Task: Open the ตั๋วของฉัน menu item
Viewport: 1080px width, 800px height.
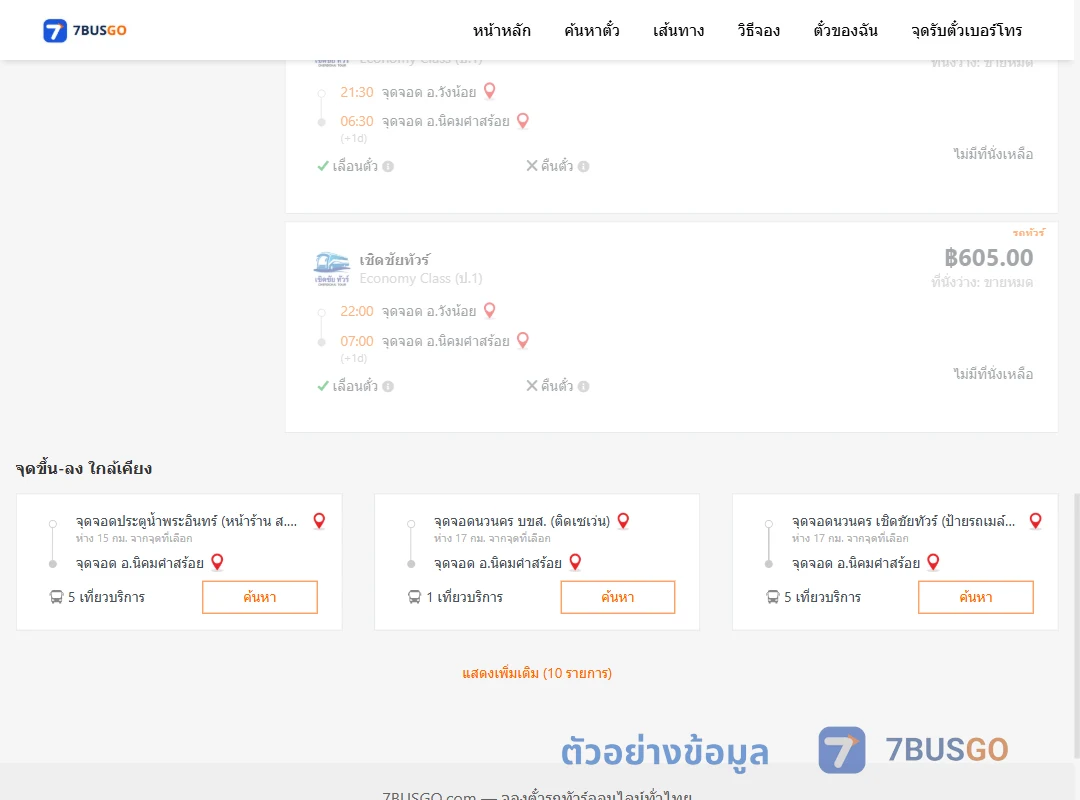Action: point(845,30)
